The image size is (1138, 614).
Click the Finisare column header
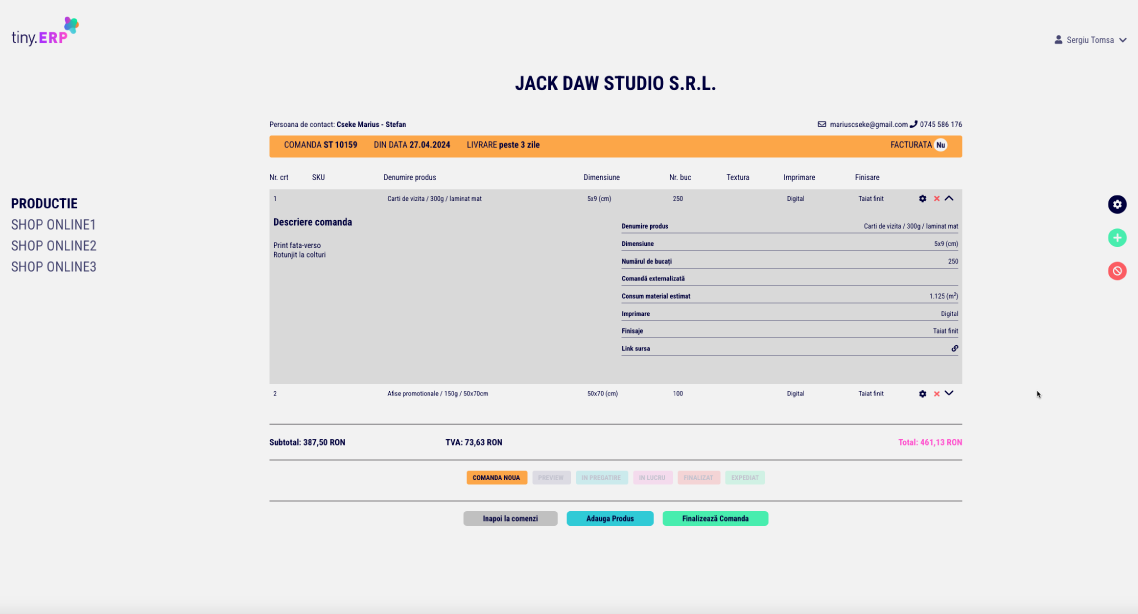[867, 178]
